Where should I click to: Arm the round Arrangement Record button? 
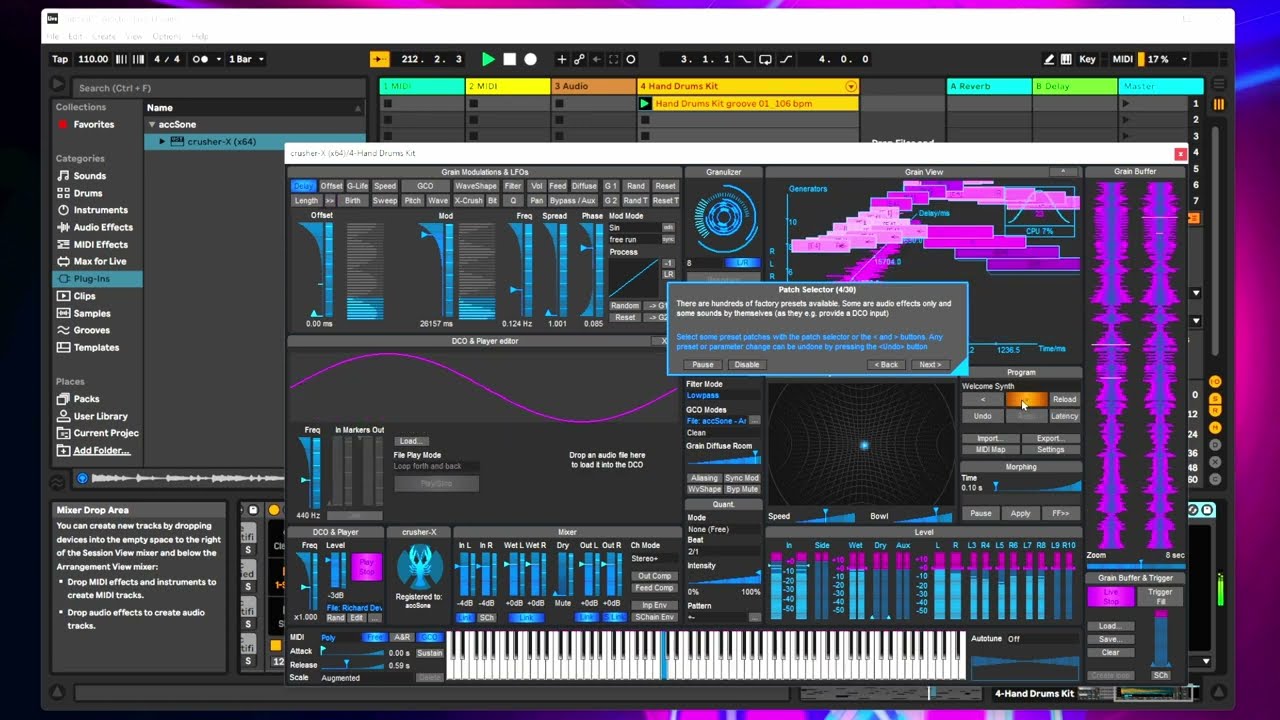(531, 59)
